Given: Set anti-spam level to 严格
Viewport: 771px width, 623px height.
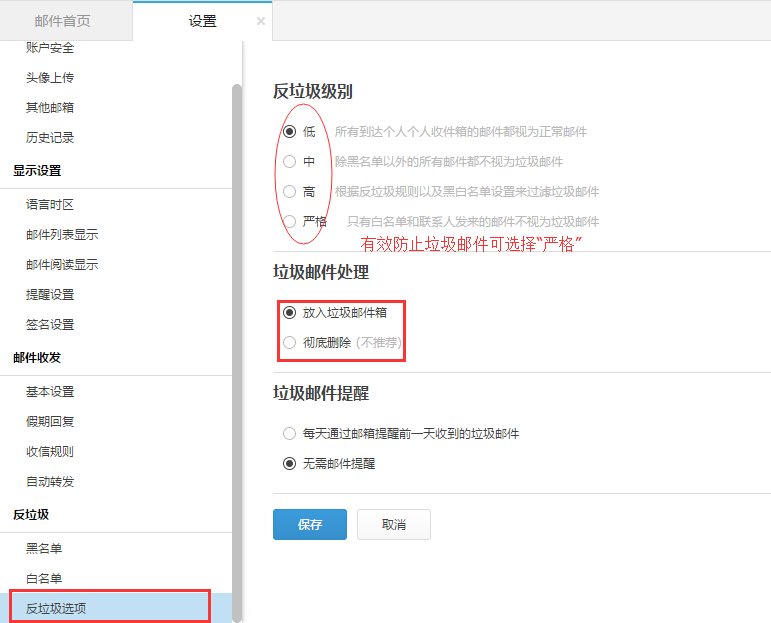Looking at the screenshot, I should coord(290,221).
